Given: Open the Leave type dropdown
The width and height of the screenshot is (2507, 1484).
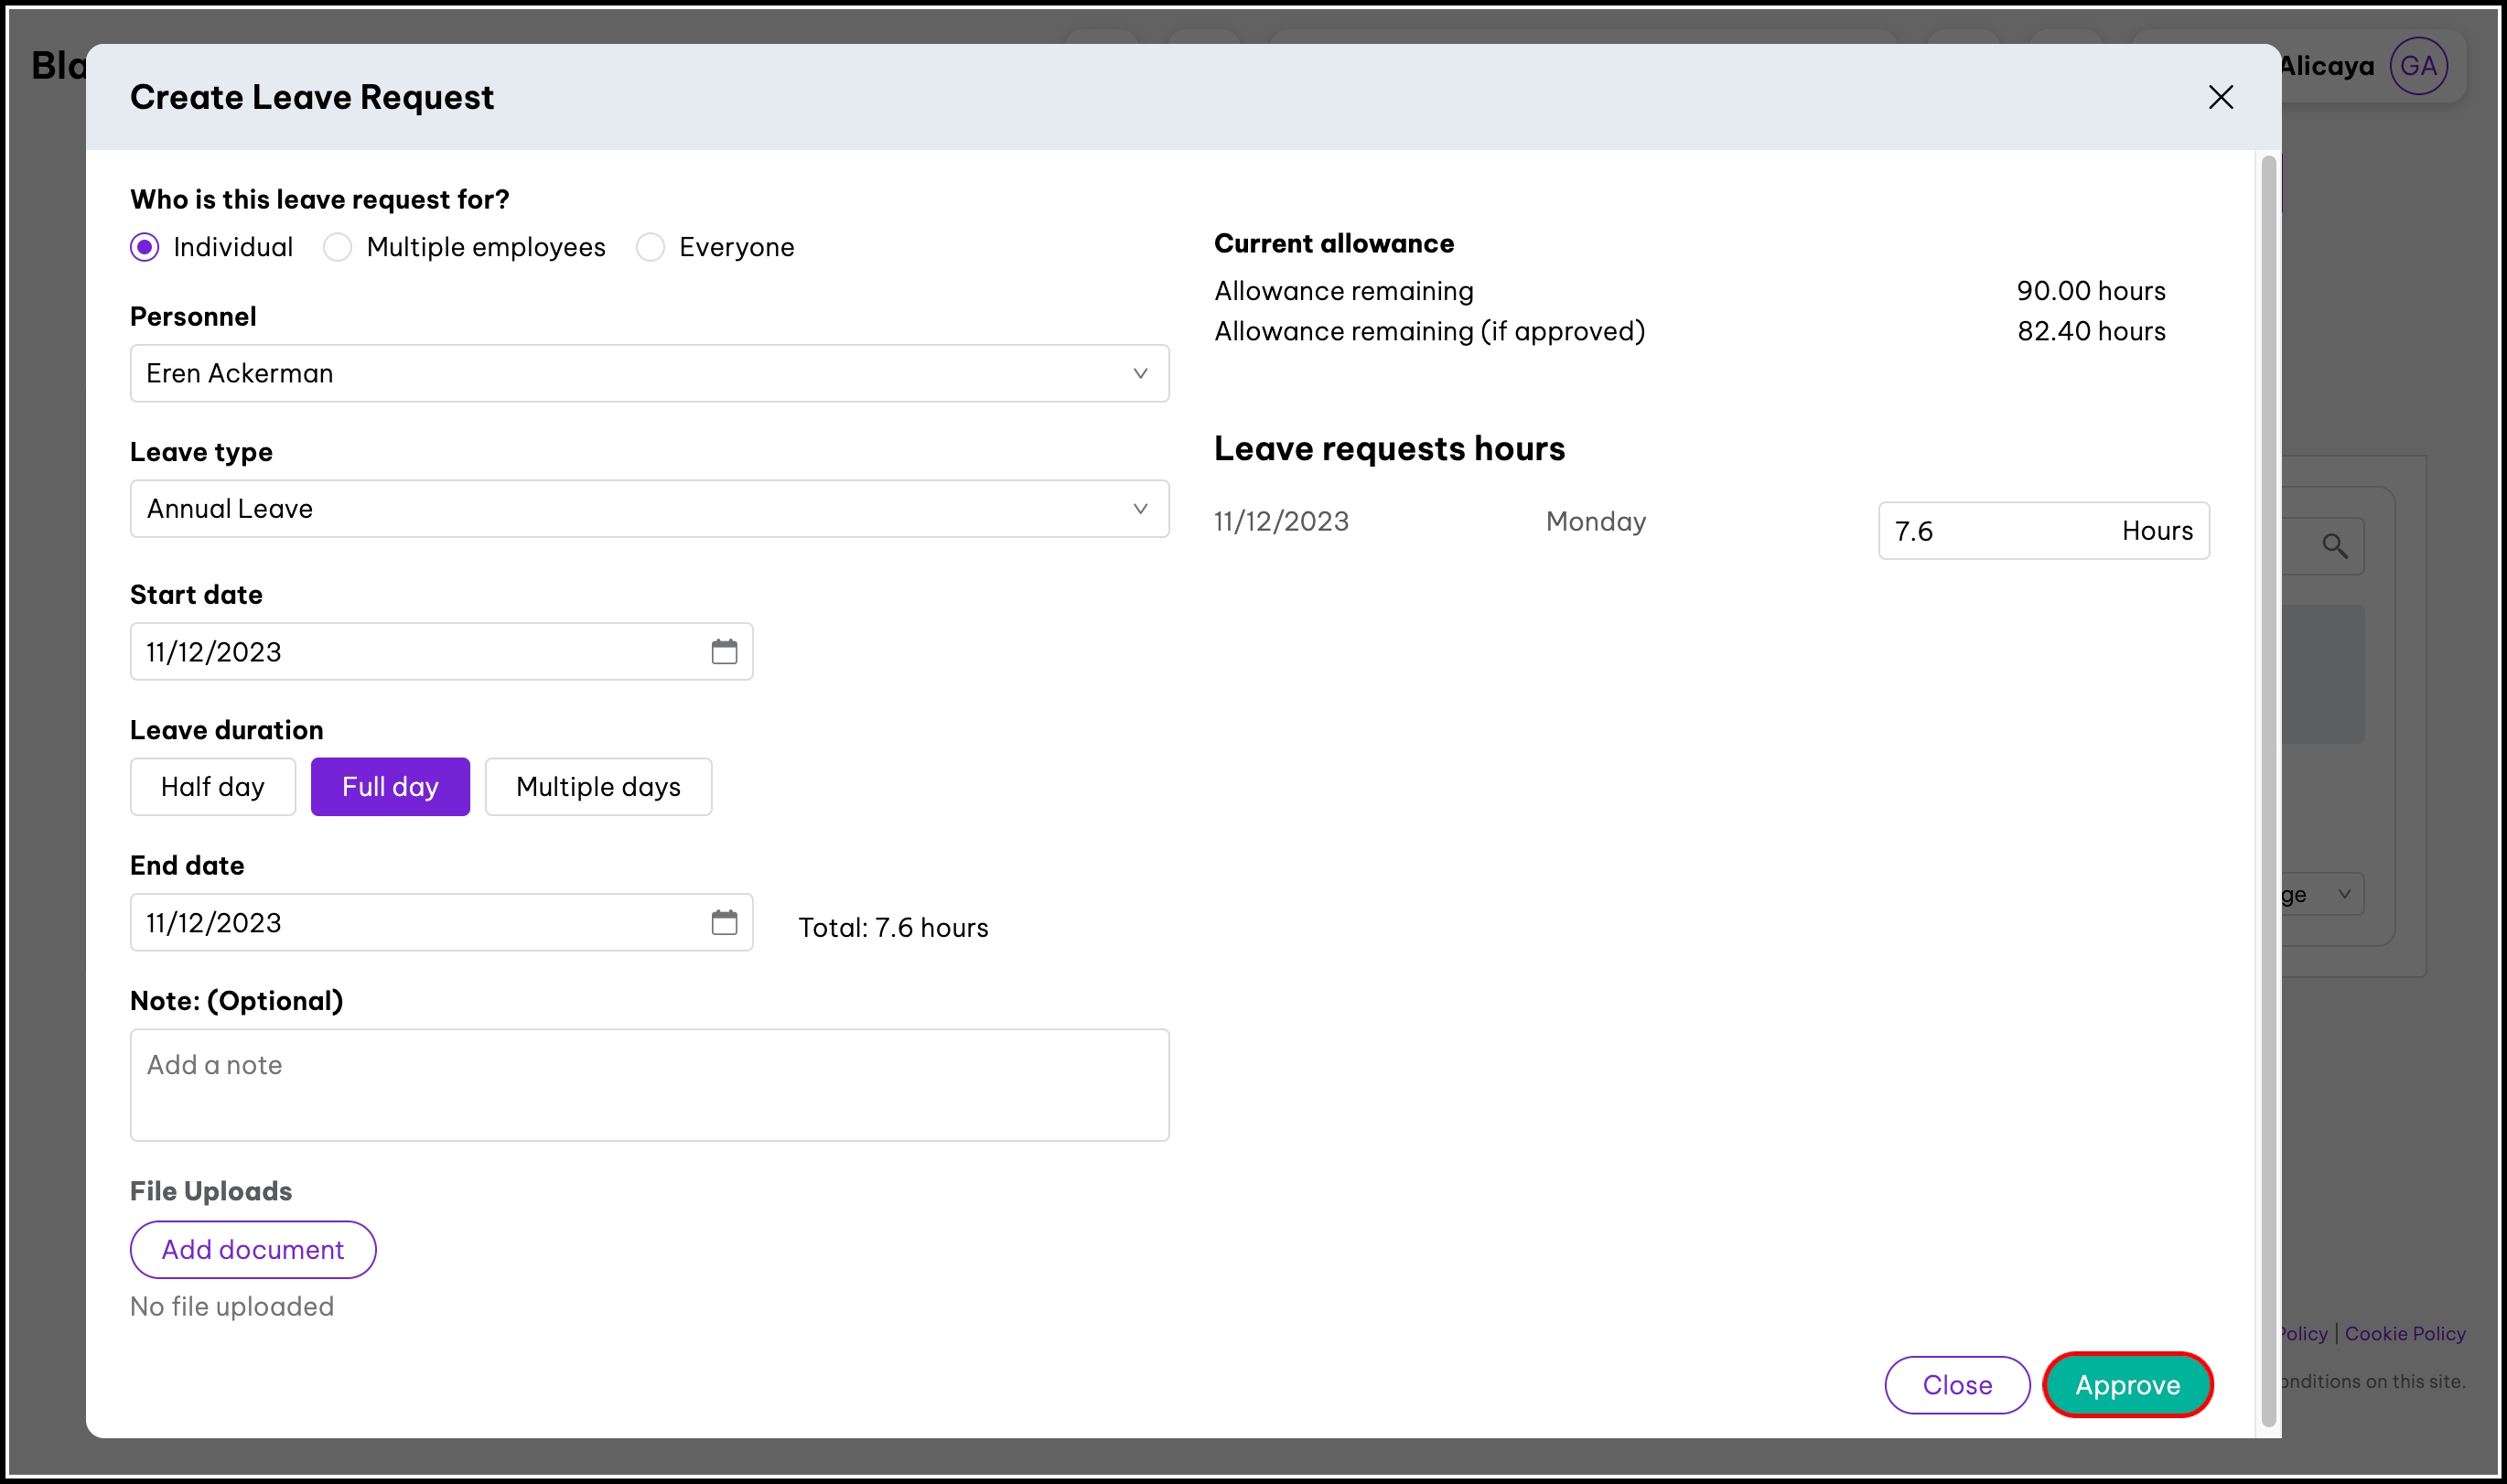Looking at the screenshot, I should pos(649,509).
